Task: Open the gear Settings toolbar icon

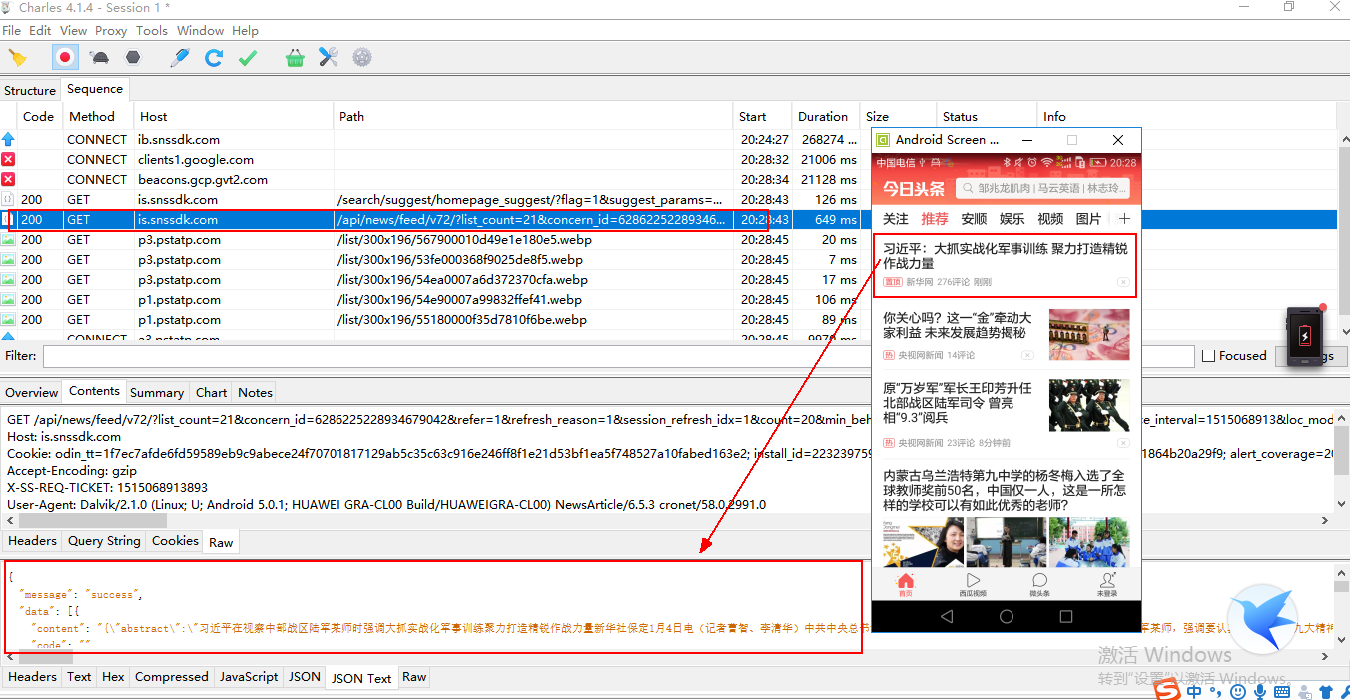Action: pos(362,58)
